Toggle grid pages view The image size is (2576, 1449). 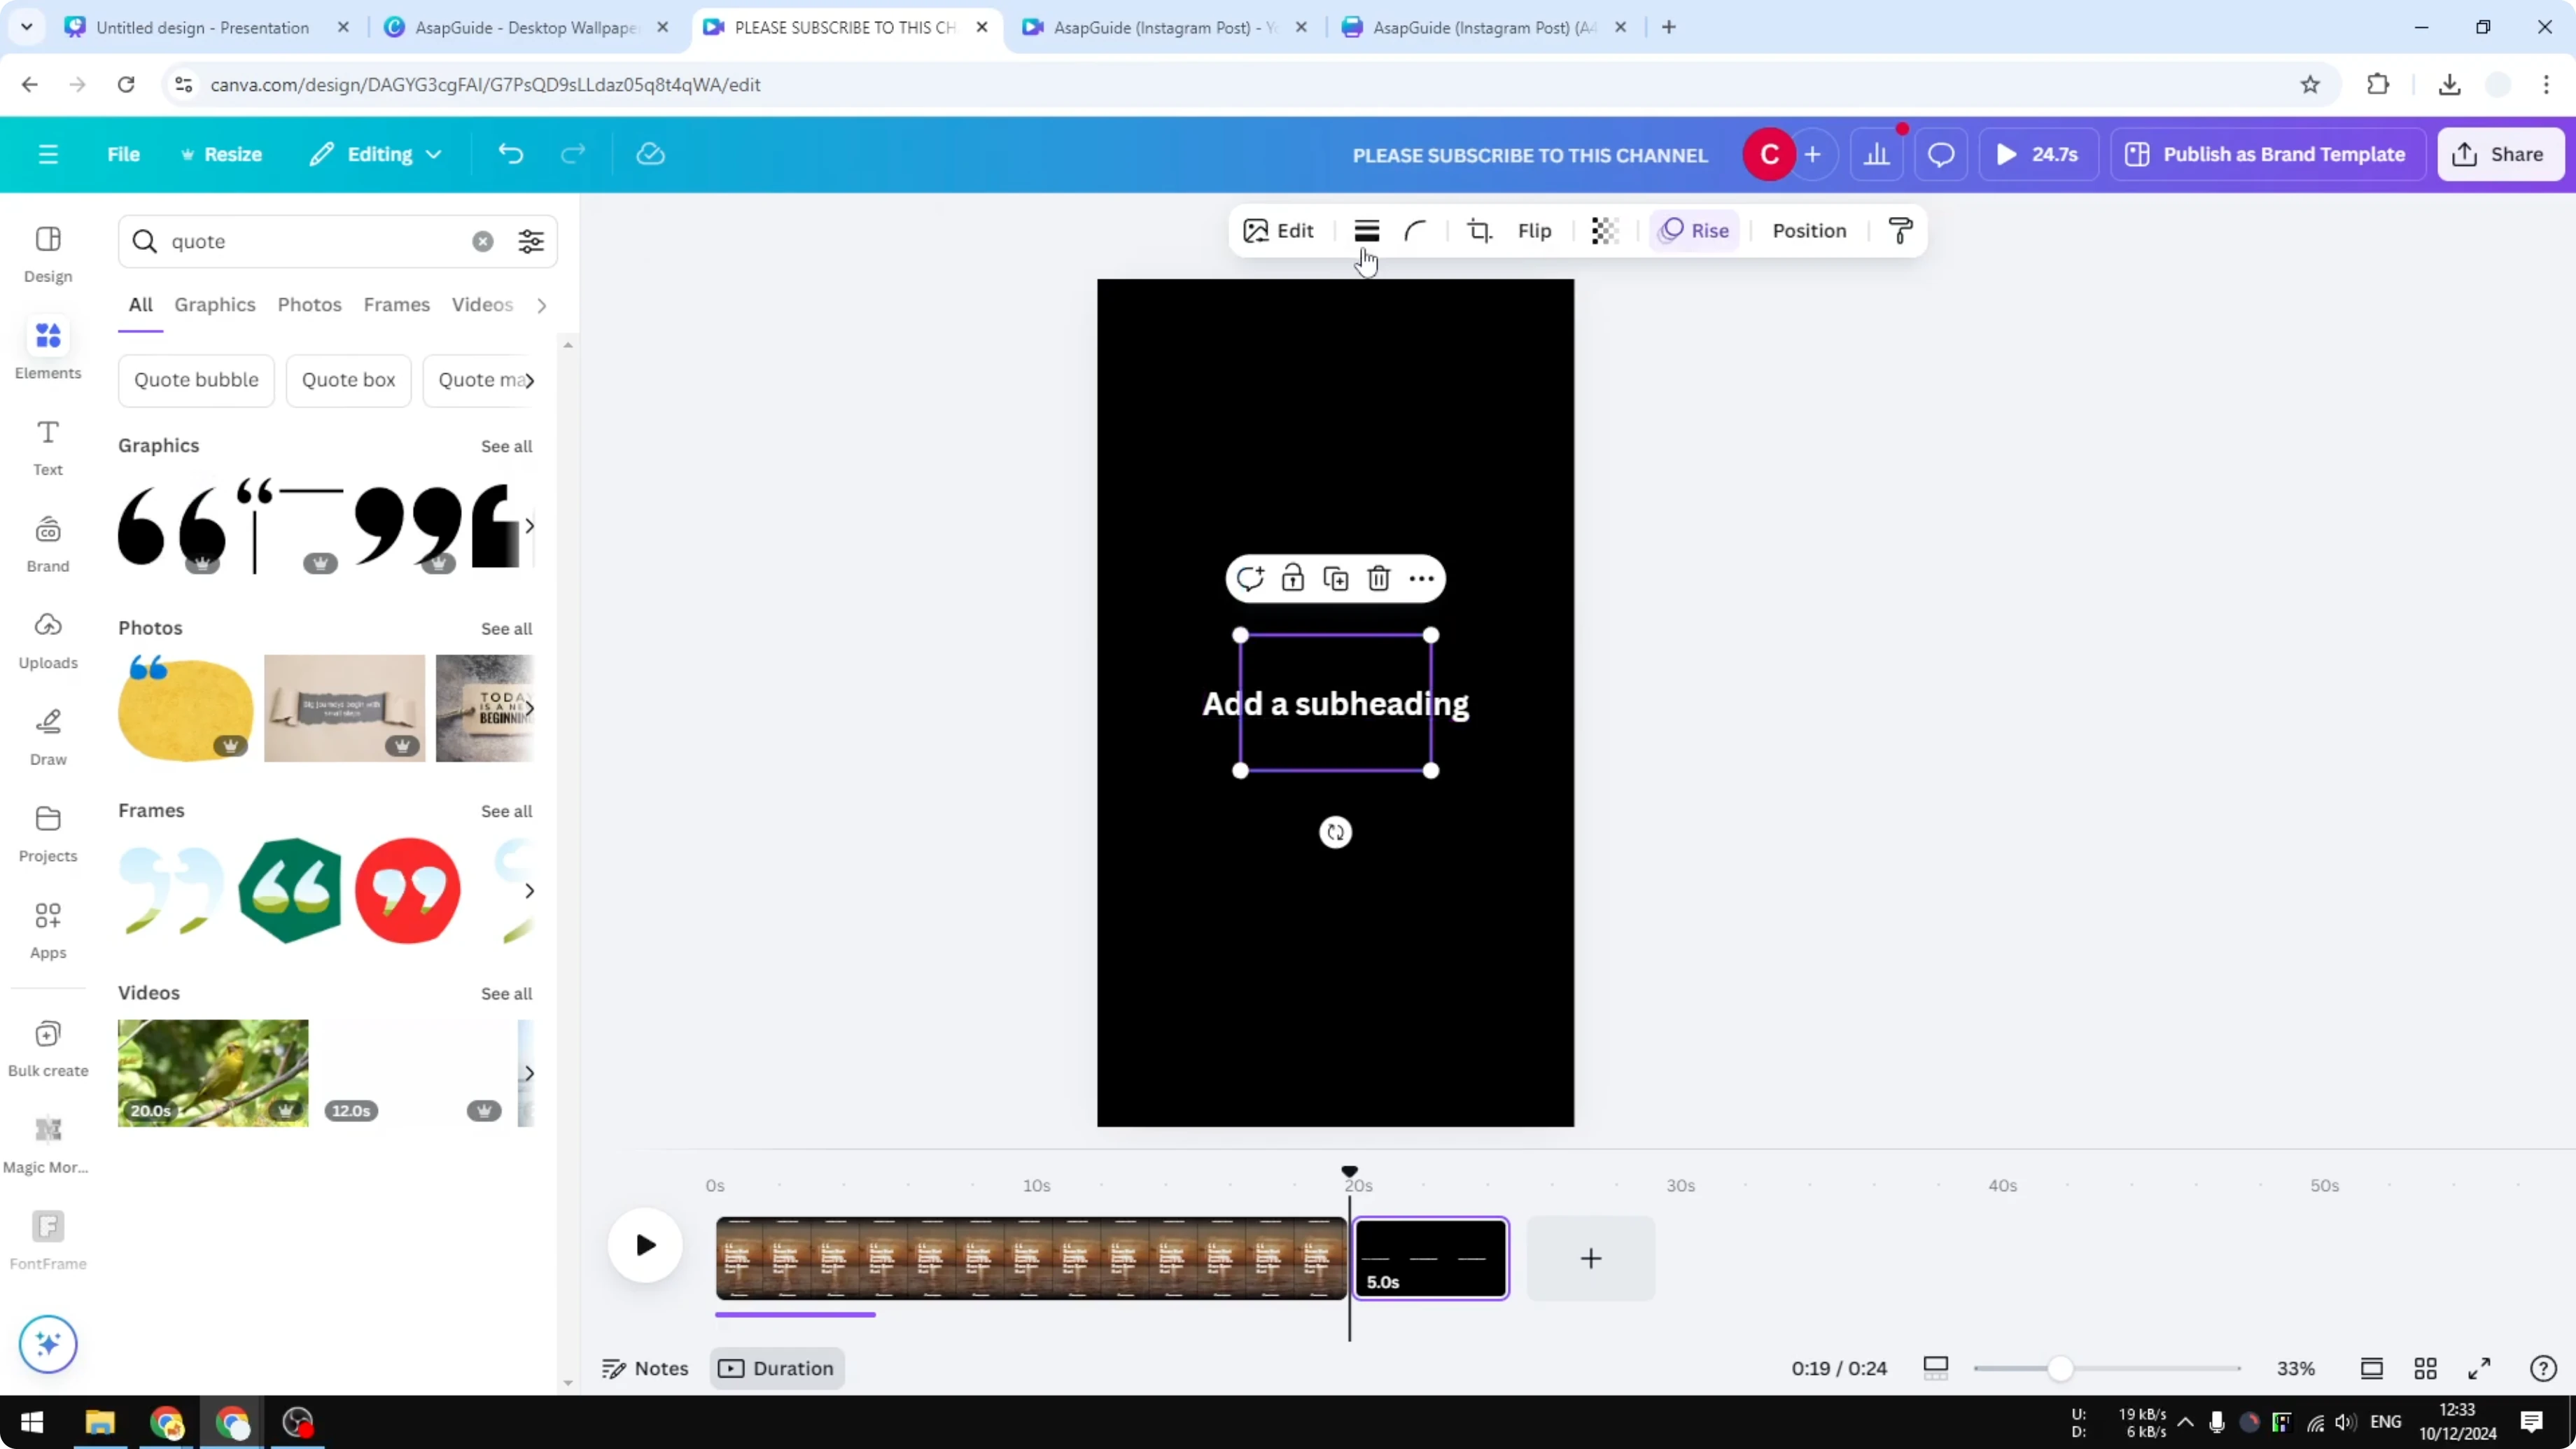click(2426, 1368)
